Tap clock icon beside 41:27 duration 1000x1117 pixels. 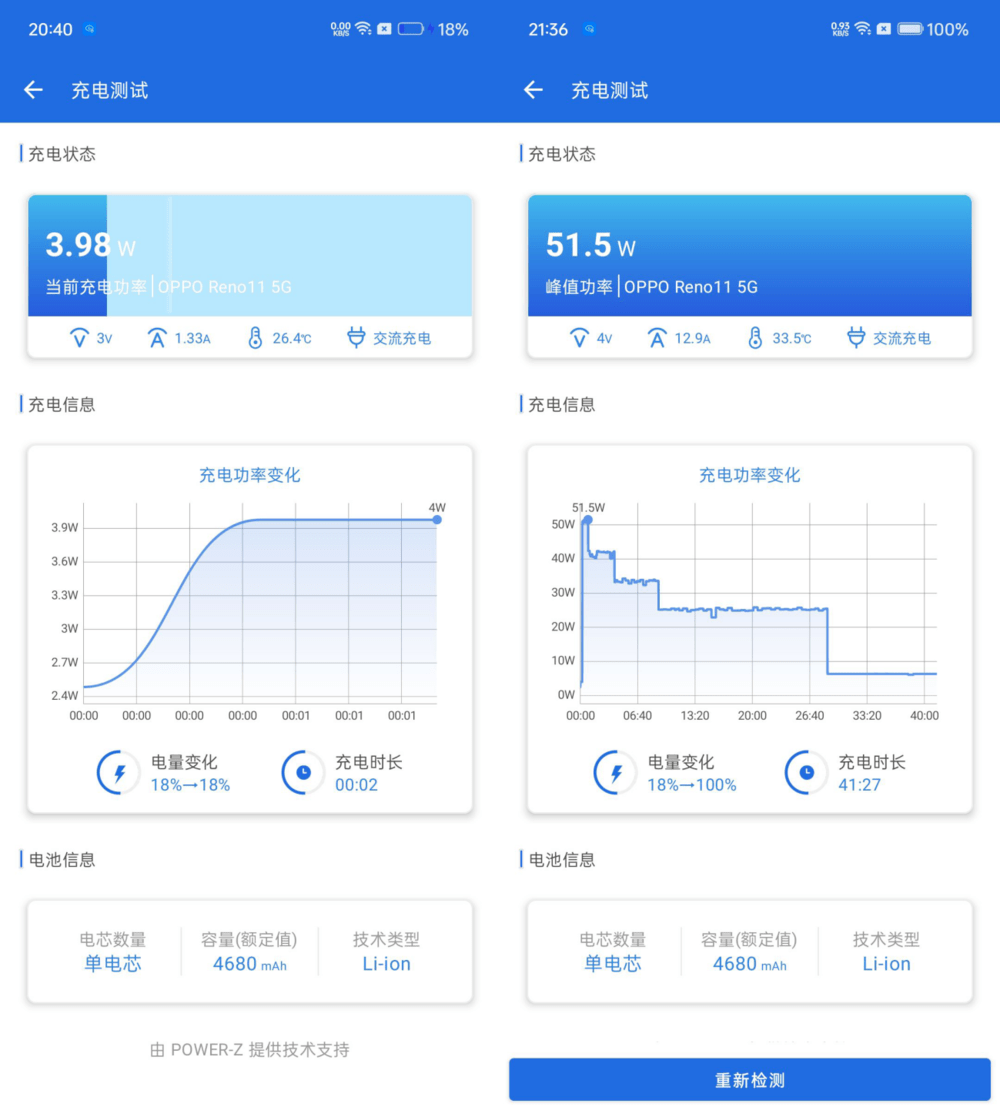point(806,773)
